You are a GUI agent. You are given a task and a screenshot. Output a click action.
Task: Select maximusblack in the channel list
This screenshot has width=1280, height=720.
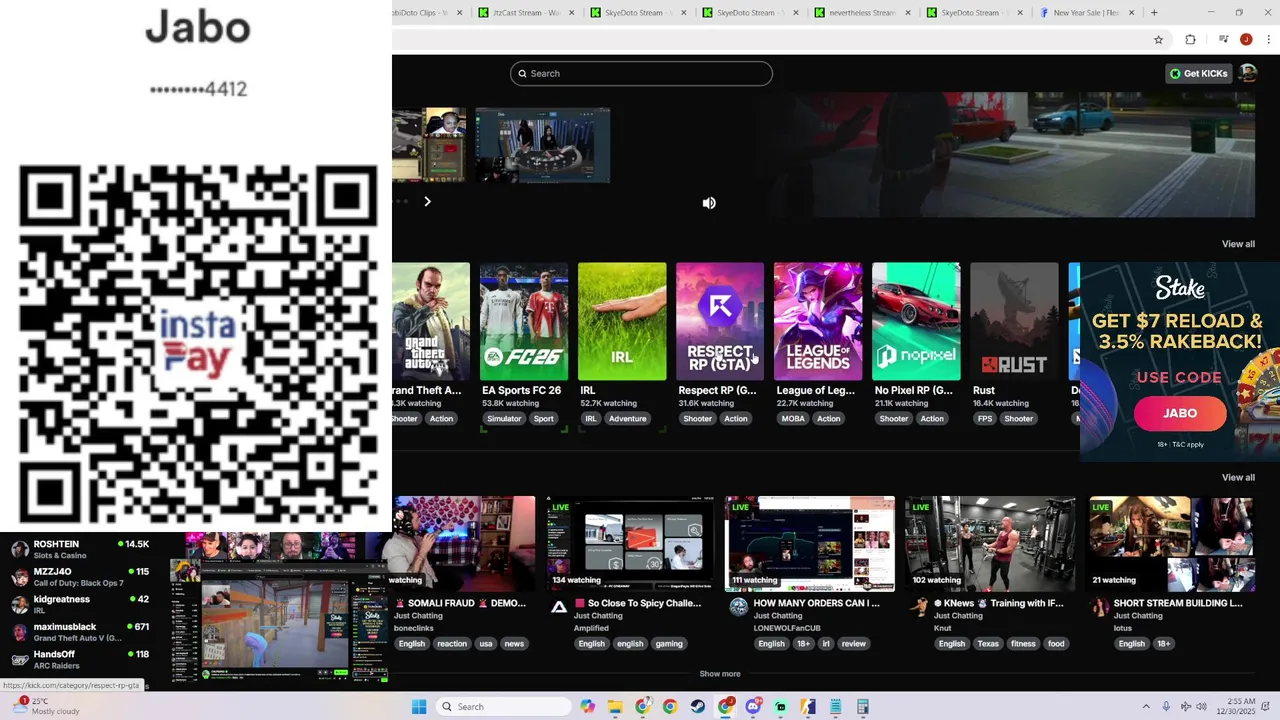click(80, 632)
